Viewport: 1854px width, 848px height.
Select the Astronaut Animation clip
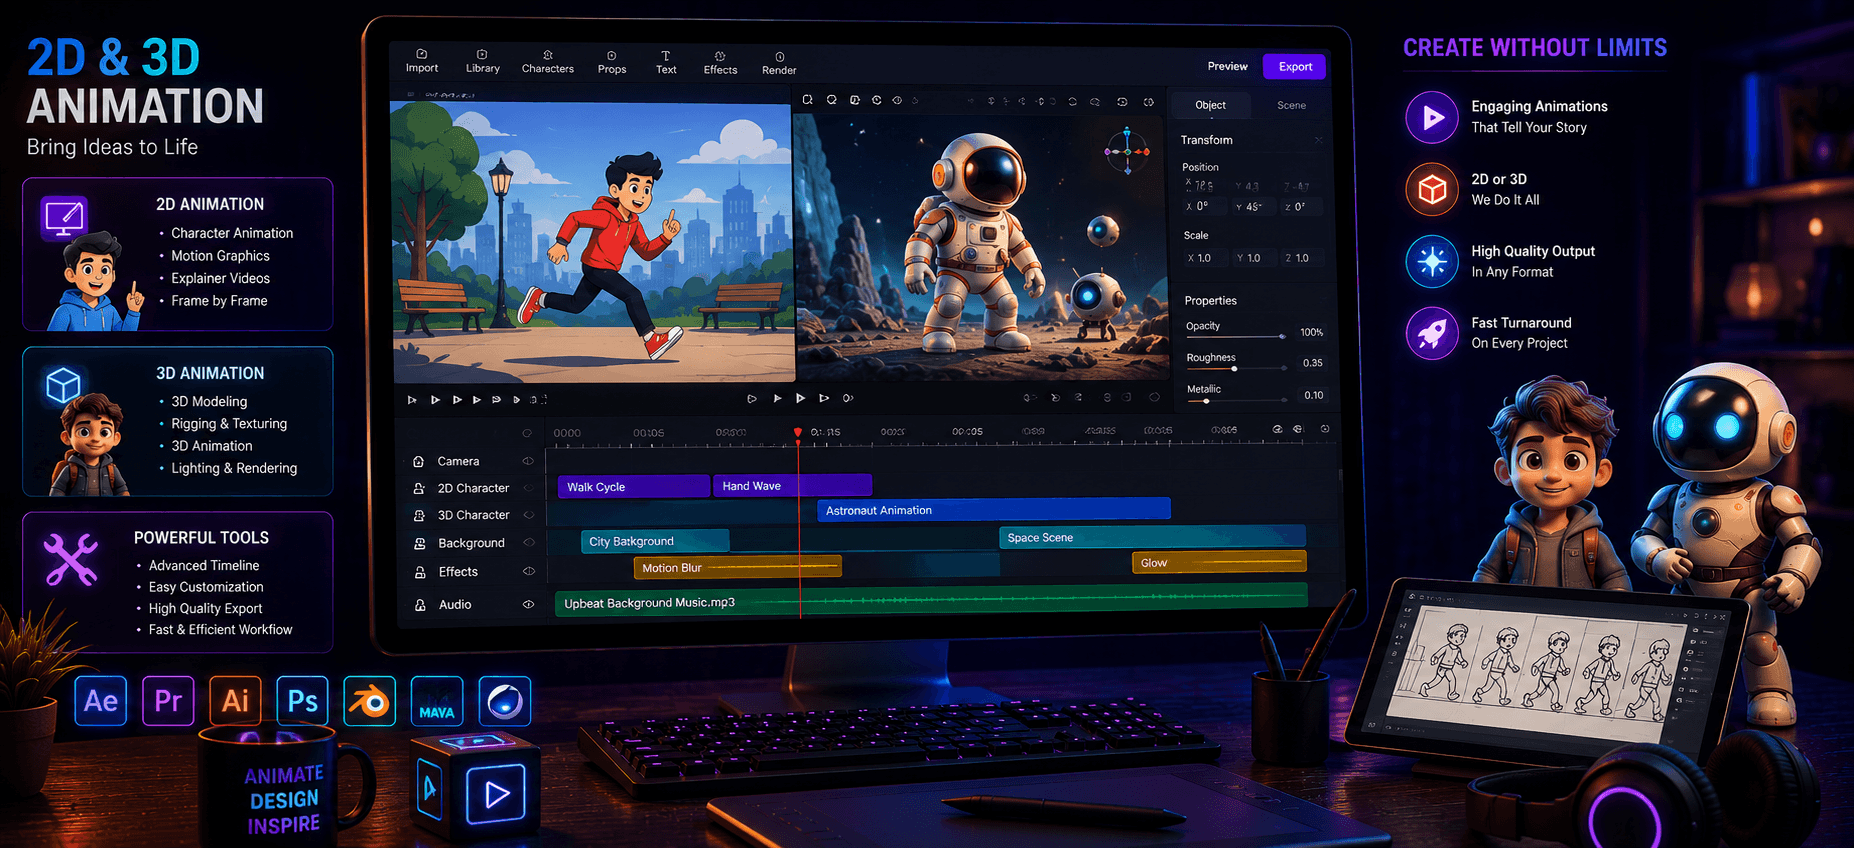coord(994,510)
